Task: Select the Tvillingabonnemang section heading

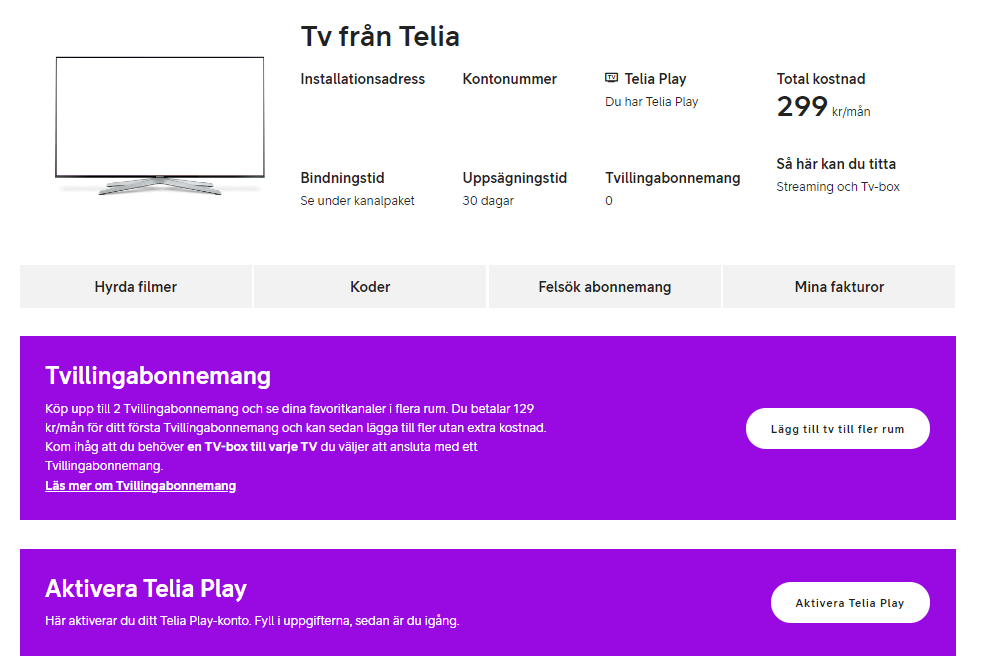Action: tap(158, 376)
